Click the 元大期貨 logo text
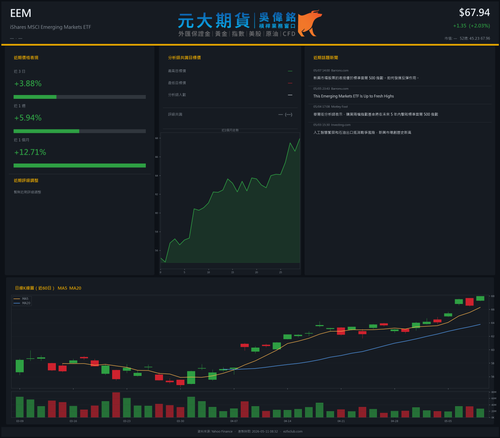The height and width of the screenshot is (438, 500). click(x=214, y=21)
